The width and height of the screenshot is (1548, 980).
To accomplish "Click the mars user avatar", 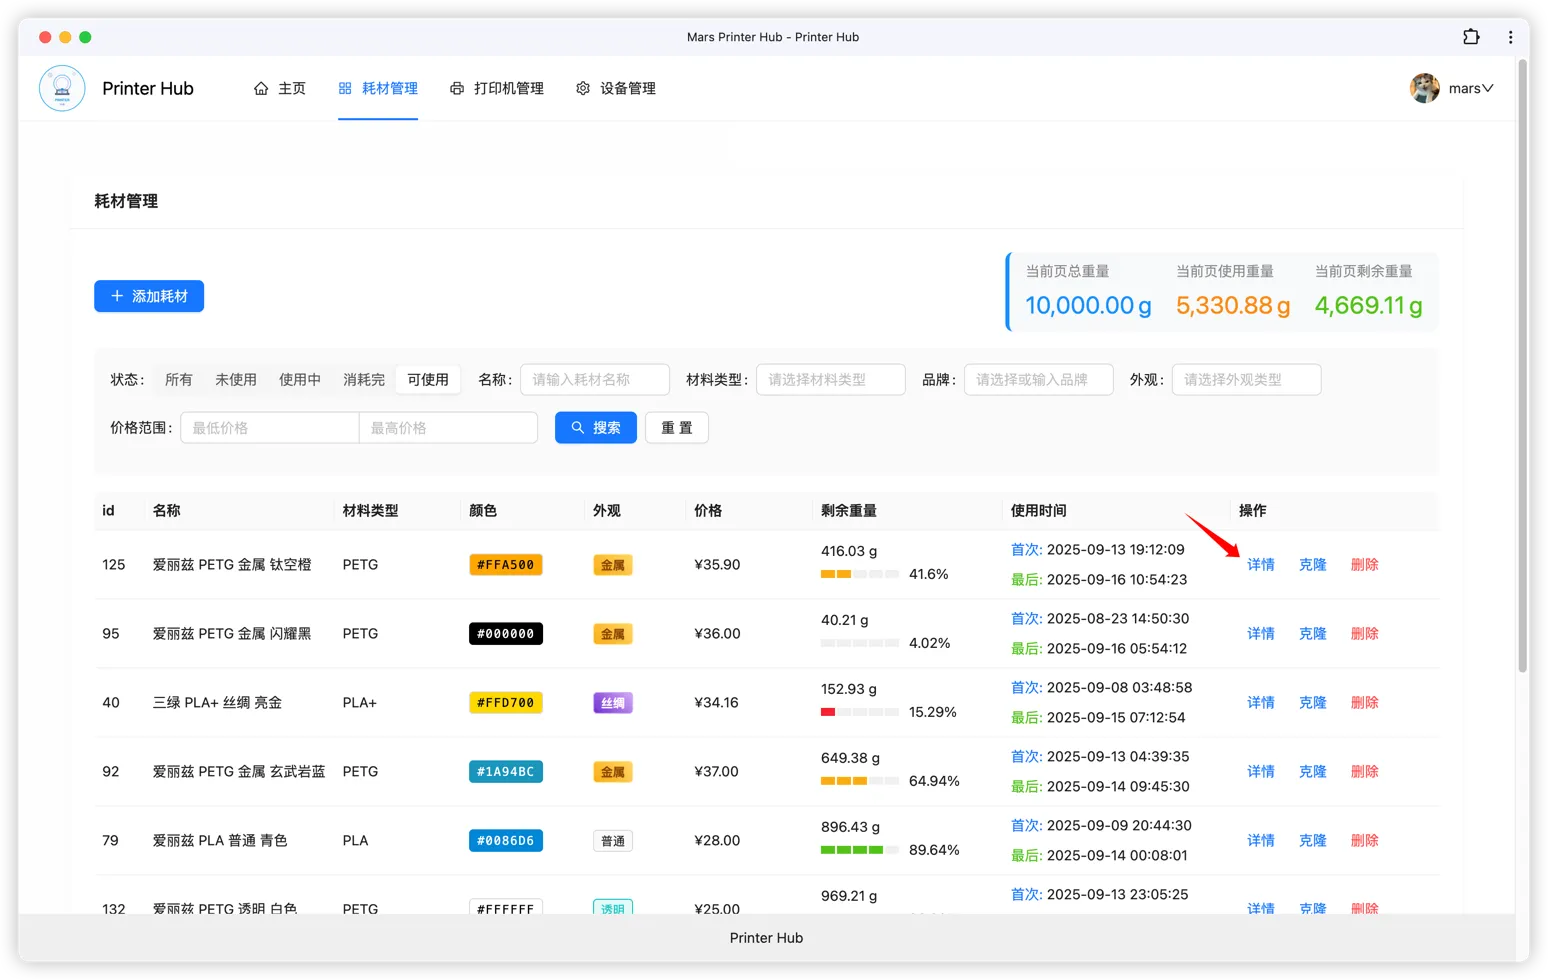I will pyautogui.click(x=1424, y=88).
